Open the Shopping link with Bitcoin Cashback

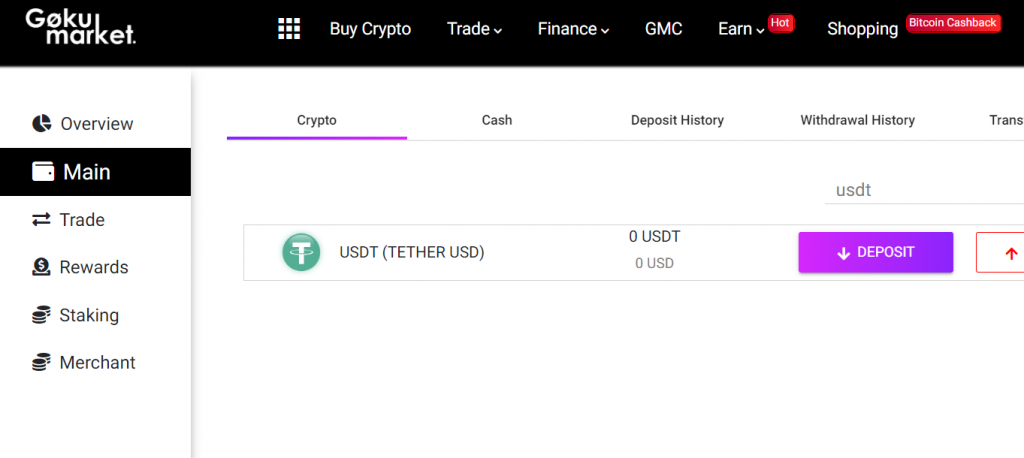click(x=862, y=29)
